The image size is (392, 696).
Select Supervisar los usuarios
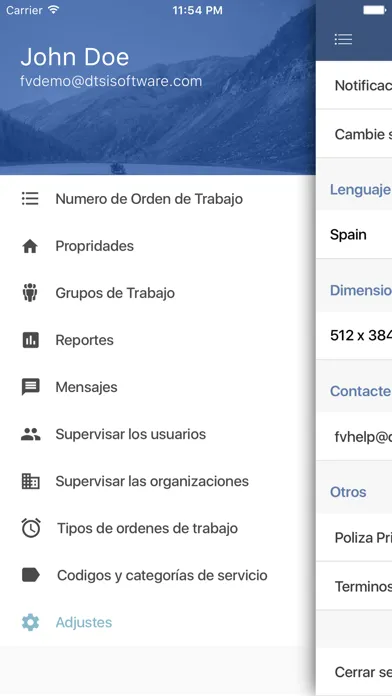coord(158,434)
